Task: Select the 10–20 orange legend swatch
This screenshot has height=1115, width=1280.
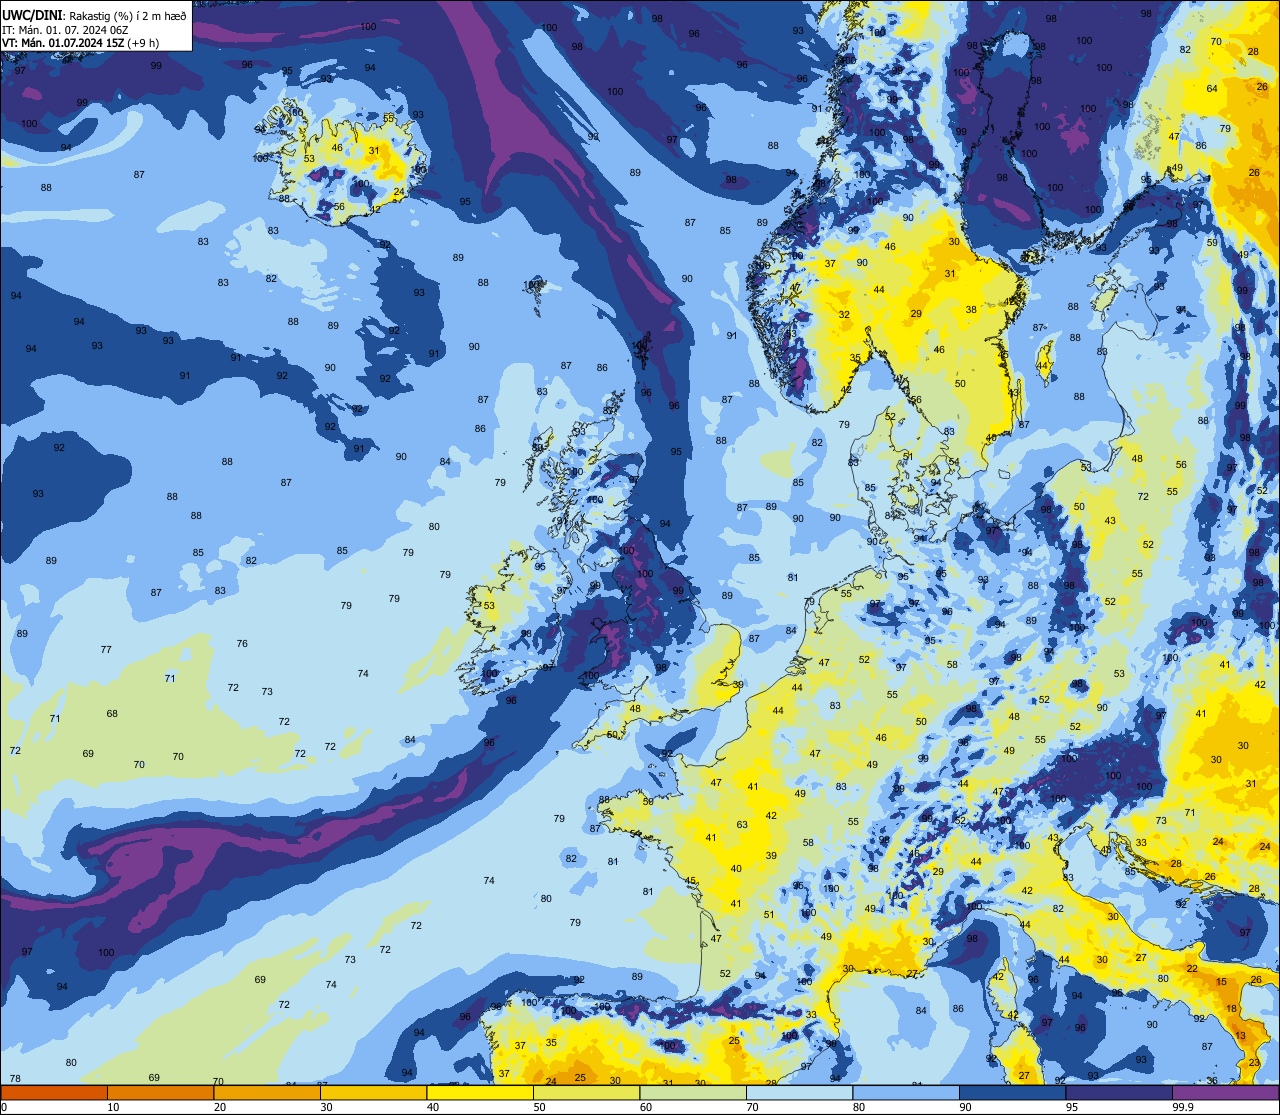Action: [160, 1092]
